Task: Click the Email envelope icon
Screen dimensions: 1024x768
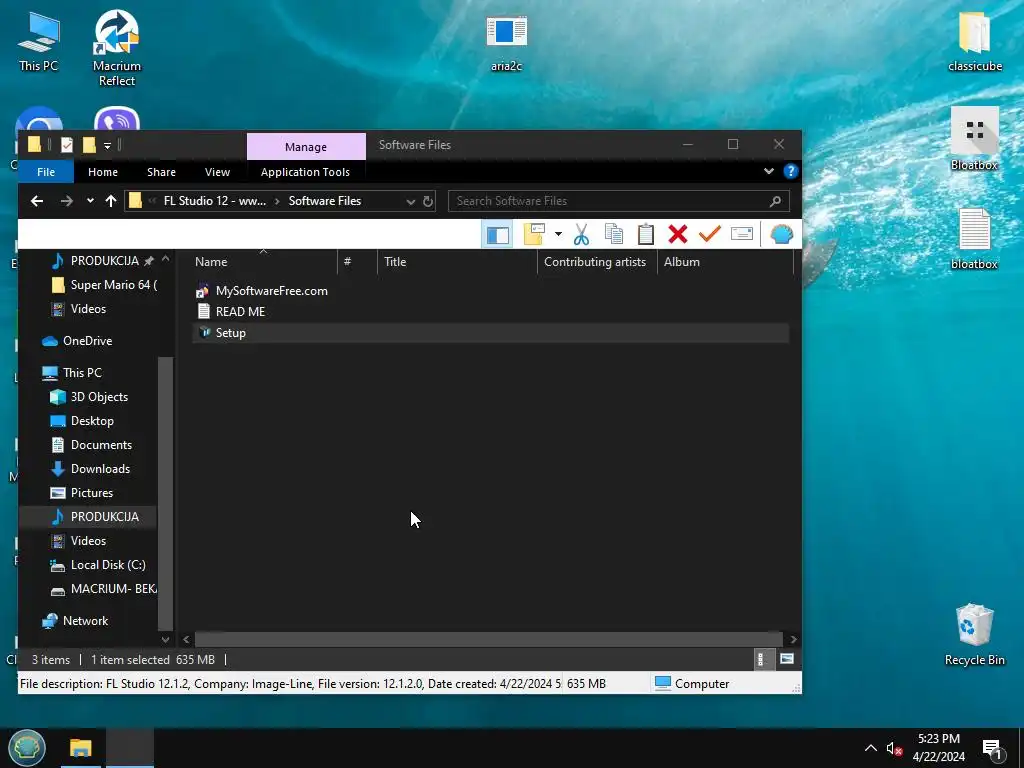Action: (742, 234)
